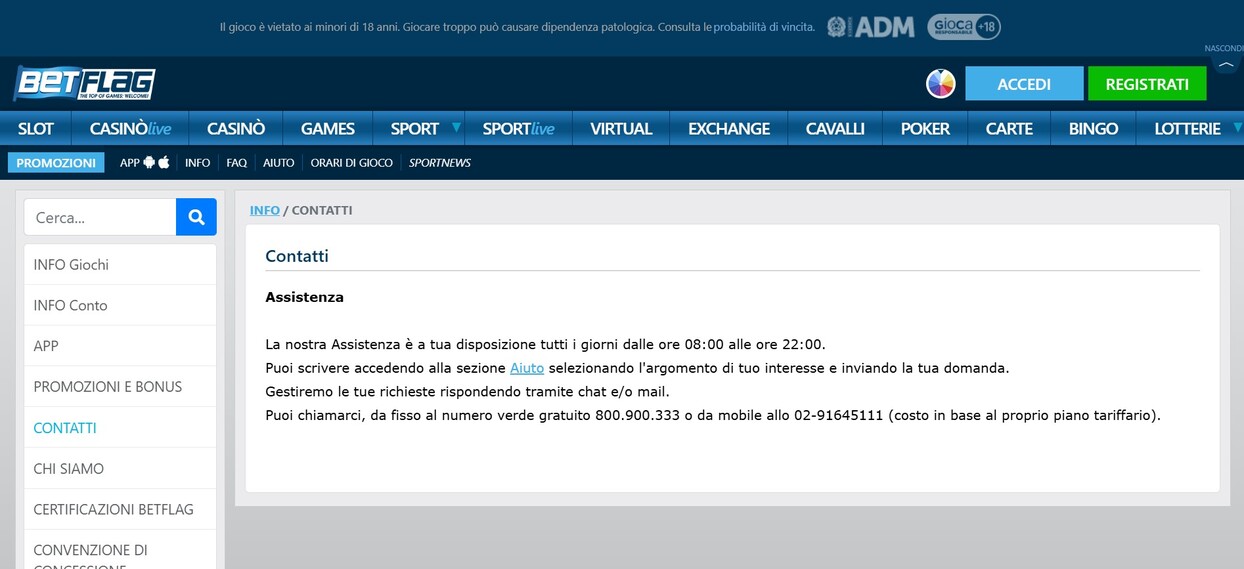Open the FAQ link
The image size is (1244, 569).
(x=237, y=162)
